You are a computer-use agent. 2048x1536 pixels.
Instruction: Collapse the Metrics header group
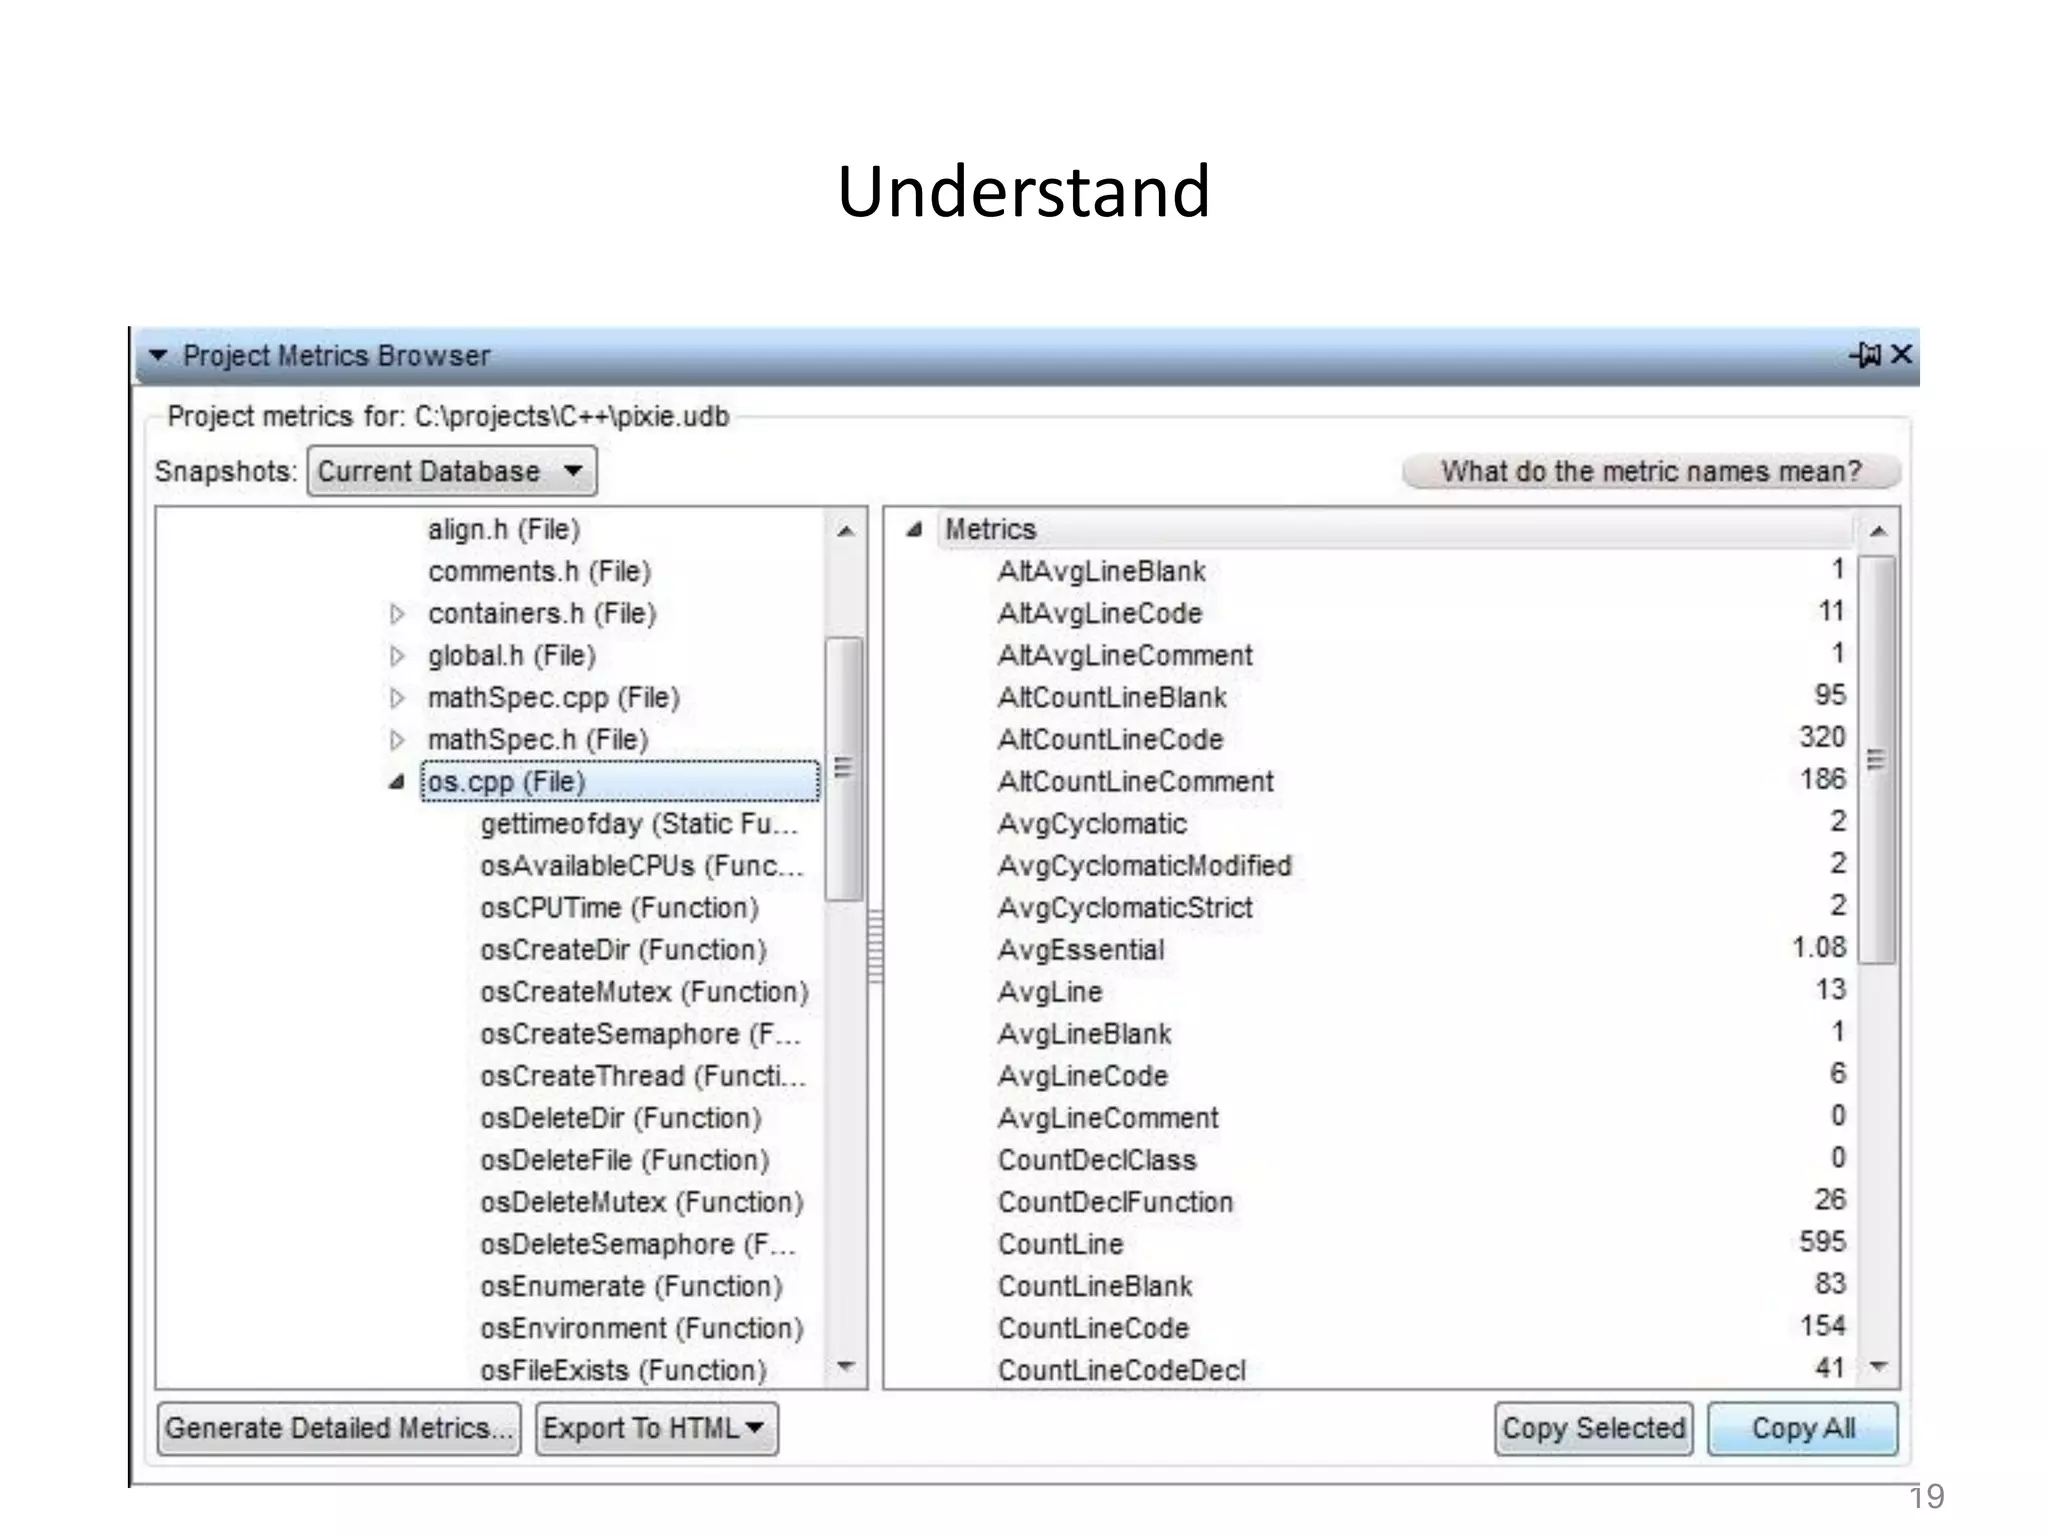(913, 530)
